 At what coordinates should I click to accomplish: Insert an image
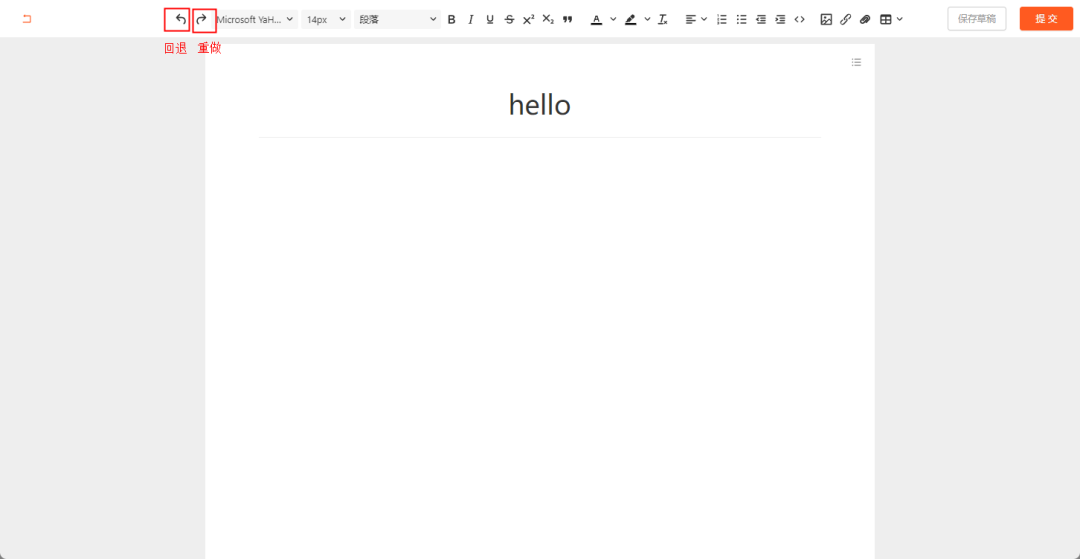pyautogui.click(x=826, y=19)
